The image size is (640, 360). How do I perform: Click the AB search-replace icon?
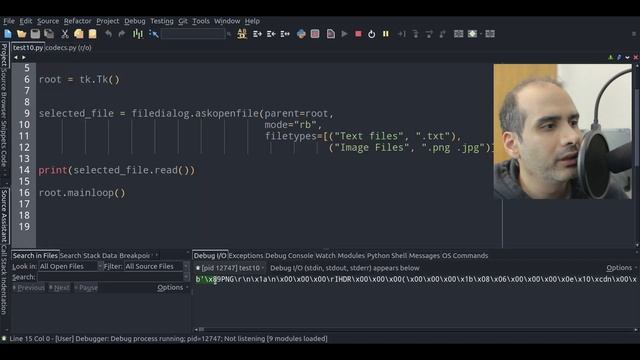(x=242, y=34)
